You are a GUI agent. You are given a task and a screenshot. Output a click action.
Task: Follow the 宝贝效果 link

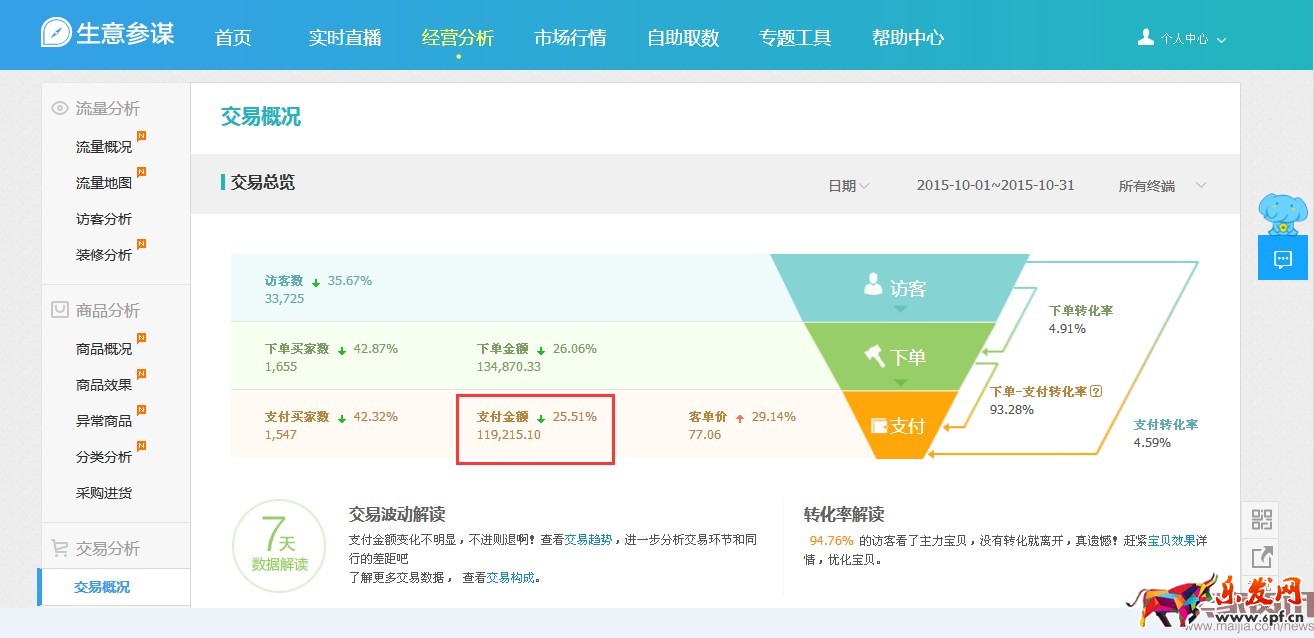[x=1171, y=541]
